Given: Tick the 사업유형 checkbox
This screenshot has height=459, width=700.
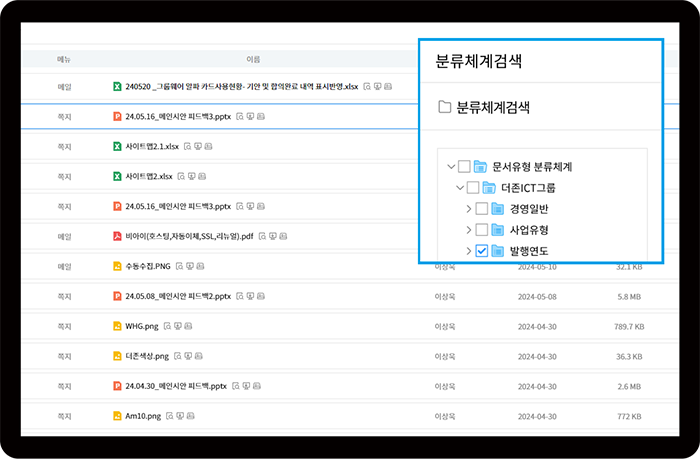Looking at the screenshot, I should coord(482,230).
